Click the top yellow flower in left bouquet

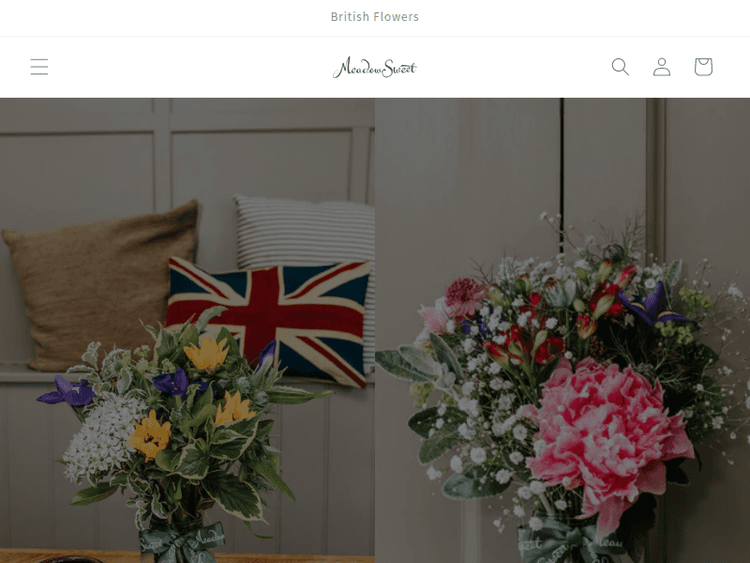pos(207,354)
